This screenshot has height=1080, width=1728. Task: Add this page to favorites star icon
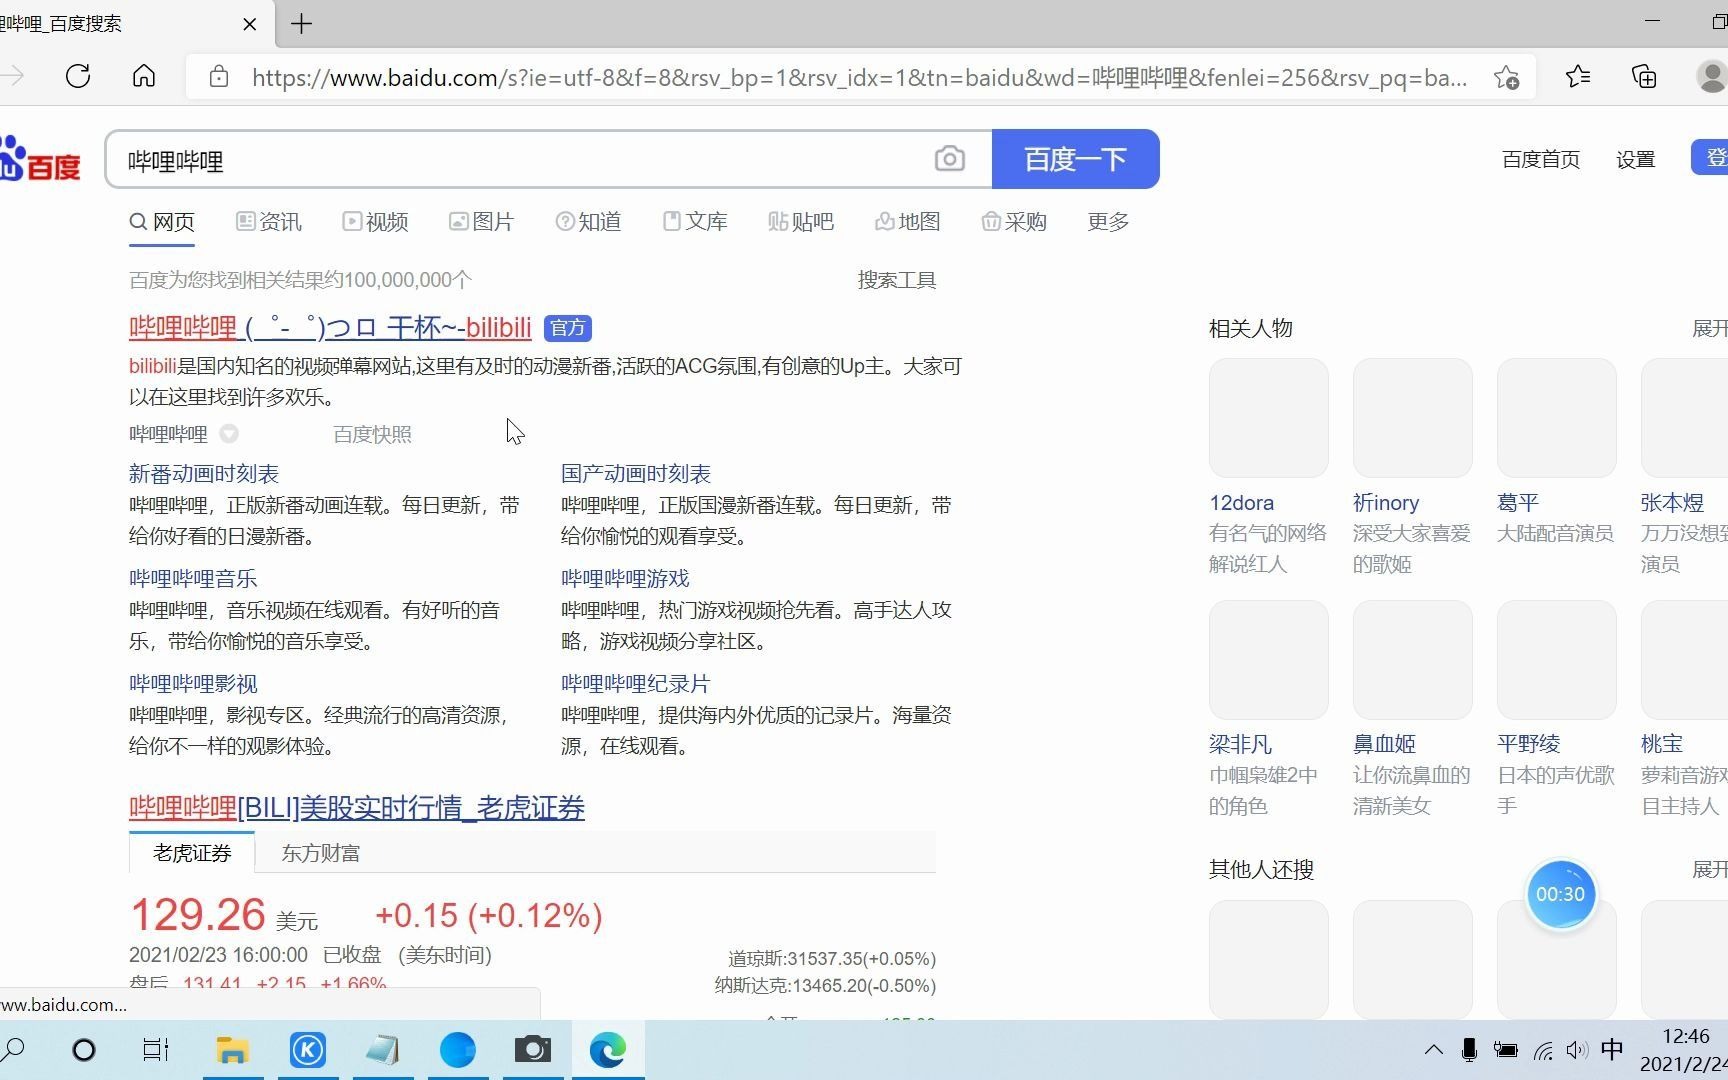[x=1506, y=77]
